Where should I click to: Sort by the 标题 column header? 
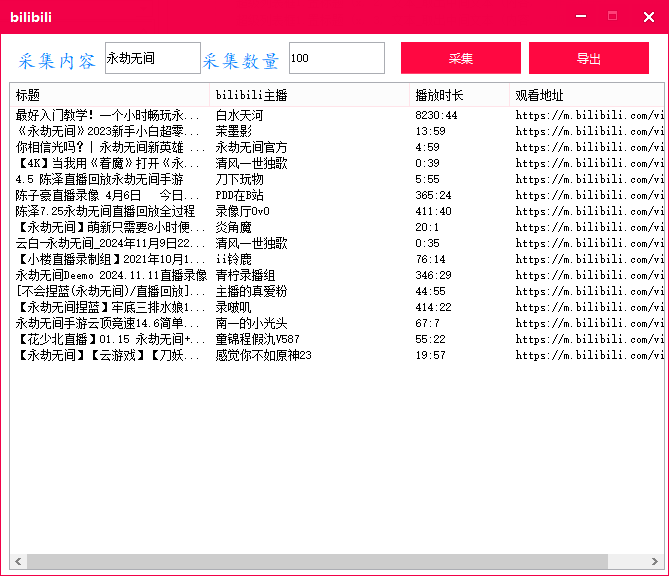point(110,96)
